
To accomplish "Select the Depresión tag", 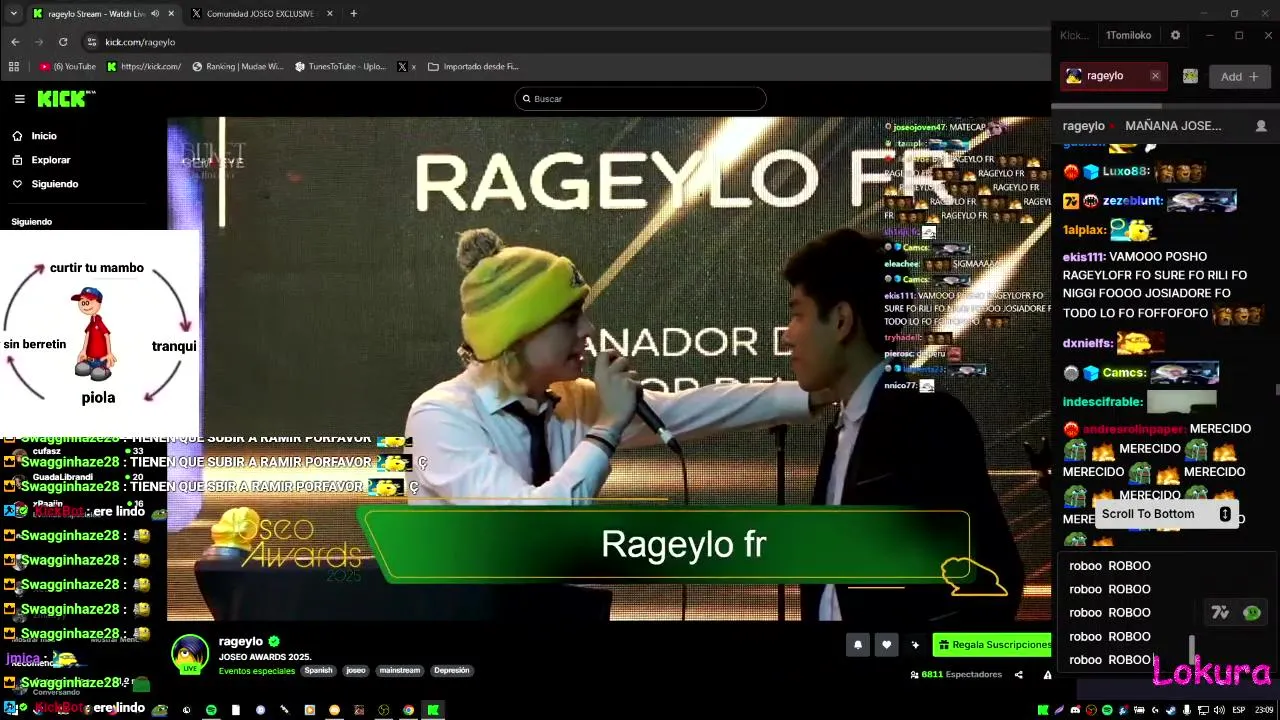I will coord(451,671).
